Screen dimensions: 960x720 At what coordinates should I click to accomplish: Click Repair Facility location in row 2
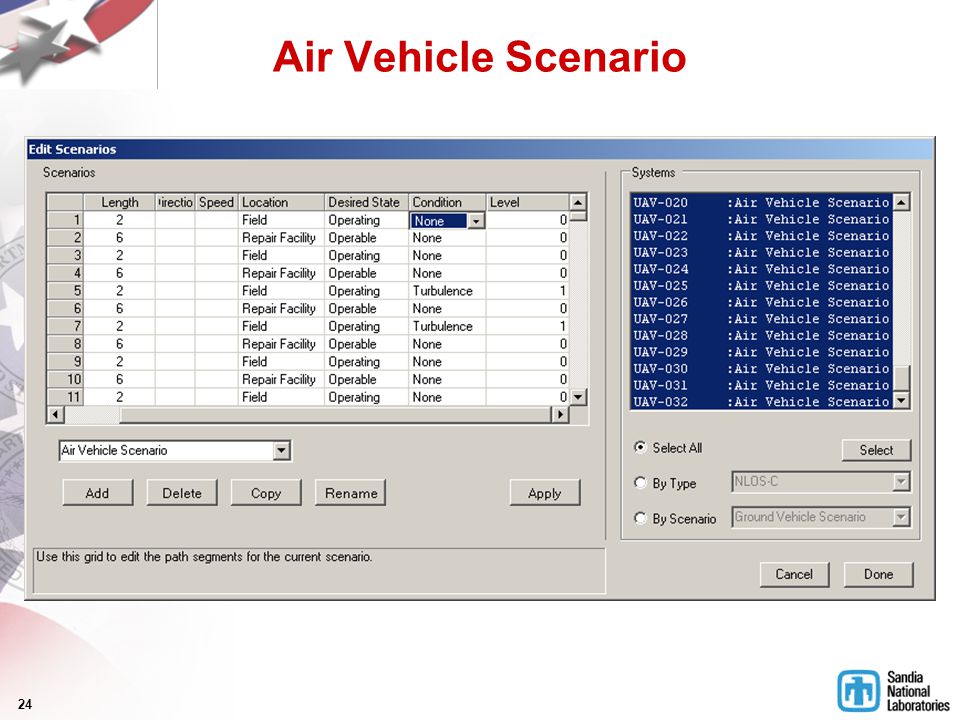281,238
